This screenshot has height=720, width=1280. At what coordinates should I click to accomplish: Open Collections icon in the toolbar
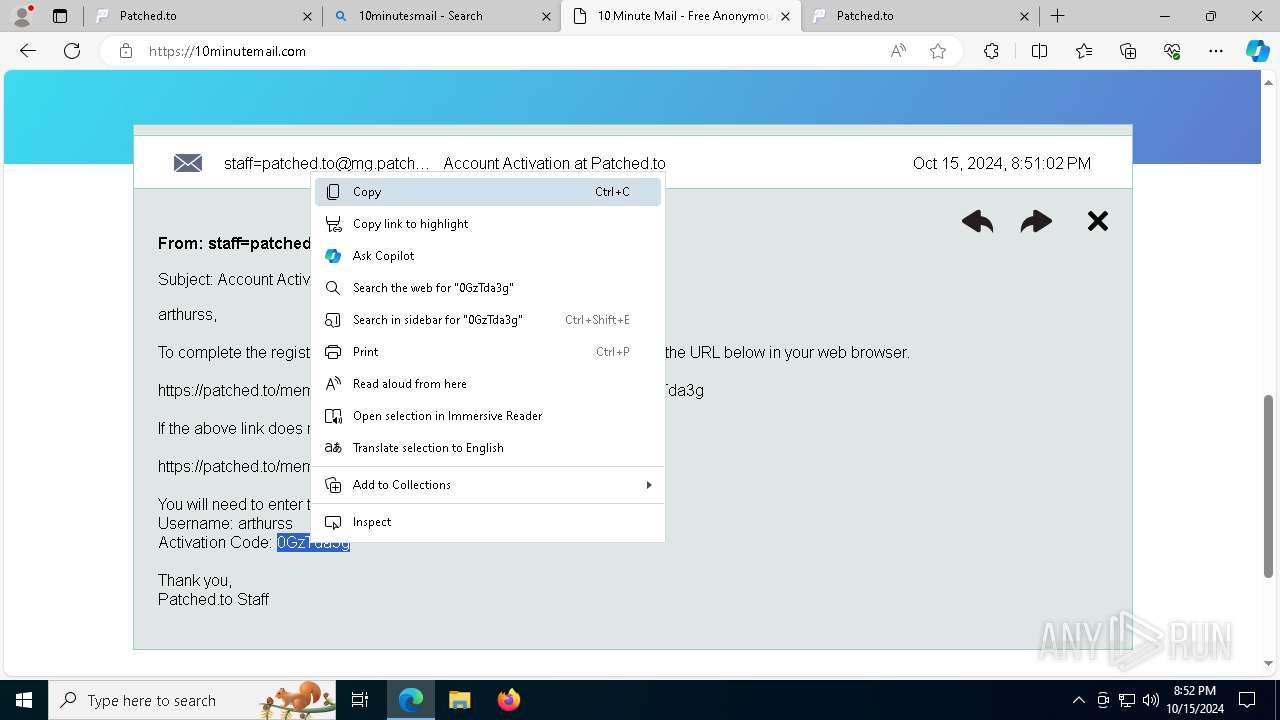point(1128,51)
